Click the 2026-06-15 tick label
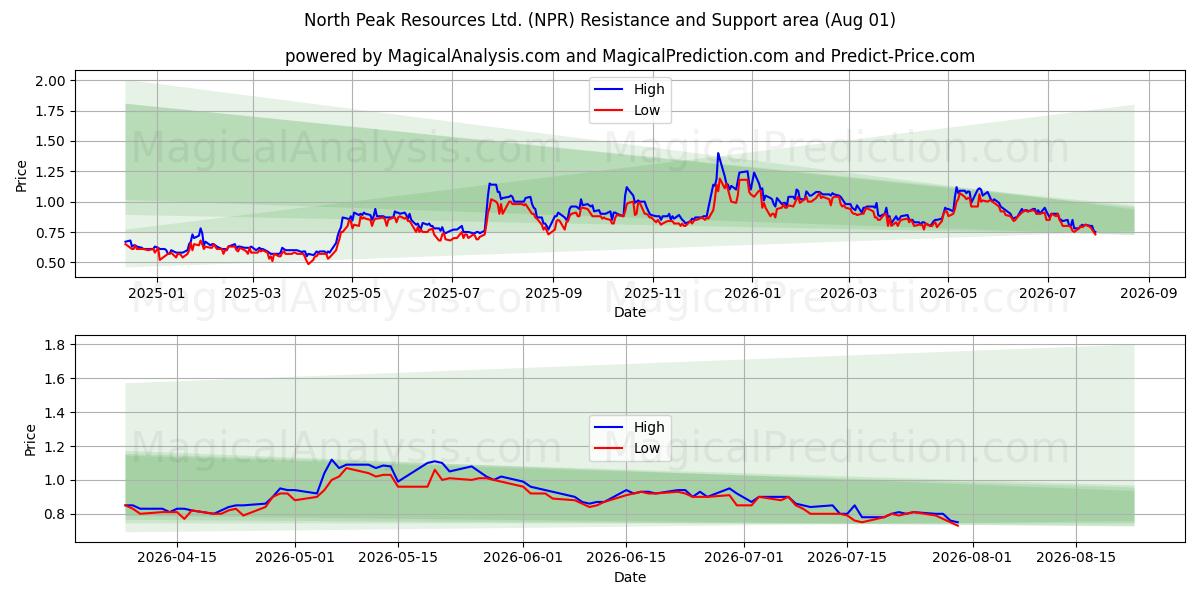 (x=627, y=558)
